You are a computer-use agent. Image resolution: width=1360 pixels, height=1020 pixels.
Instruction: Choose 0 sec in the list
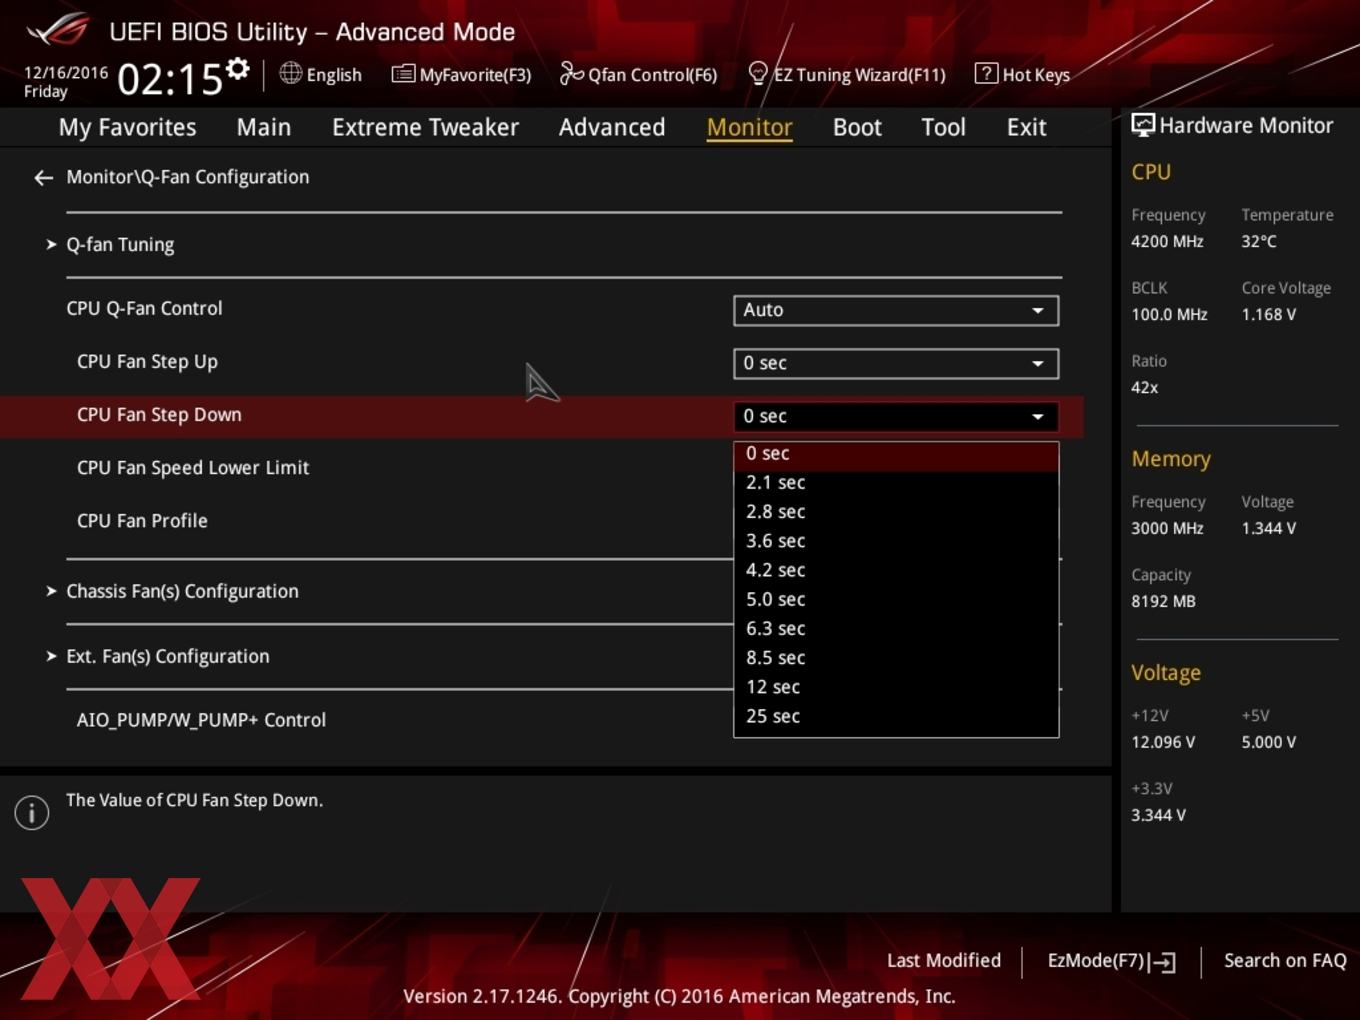pyautogui.click(x=896, y=454)
